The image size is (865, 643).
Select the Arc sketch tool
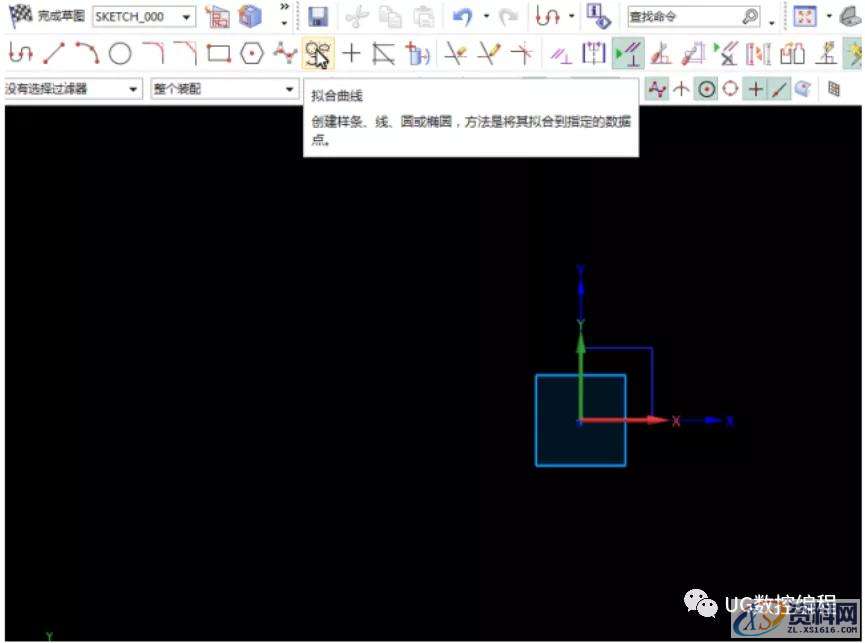(x=86, y=54)
